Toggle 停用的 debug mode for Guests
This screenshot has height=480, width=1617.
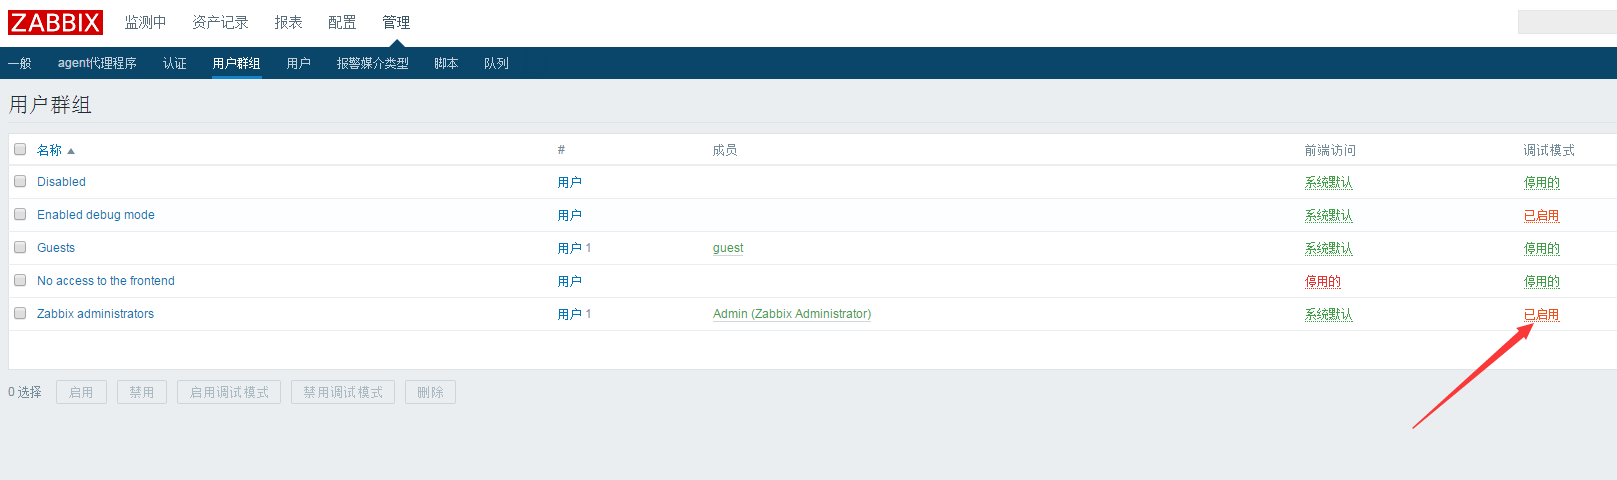click(x=1542, y=248)
